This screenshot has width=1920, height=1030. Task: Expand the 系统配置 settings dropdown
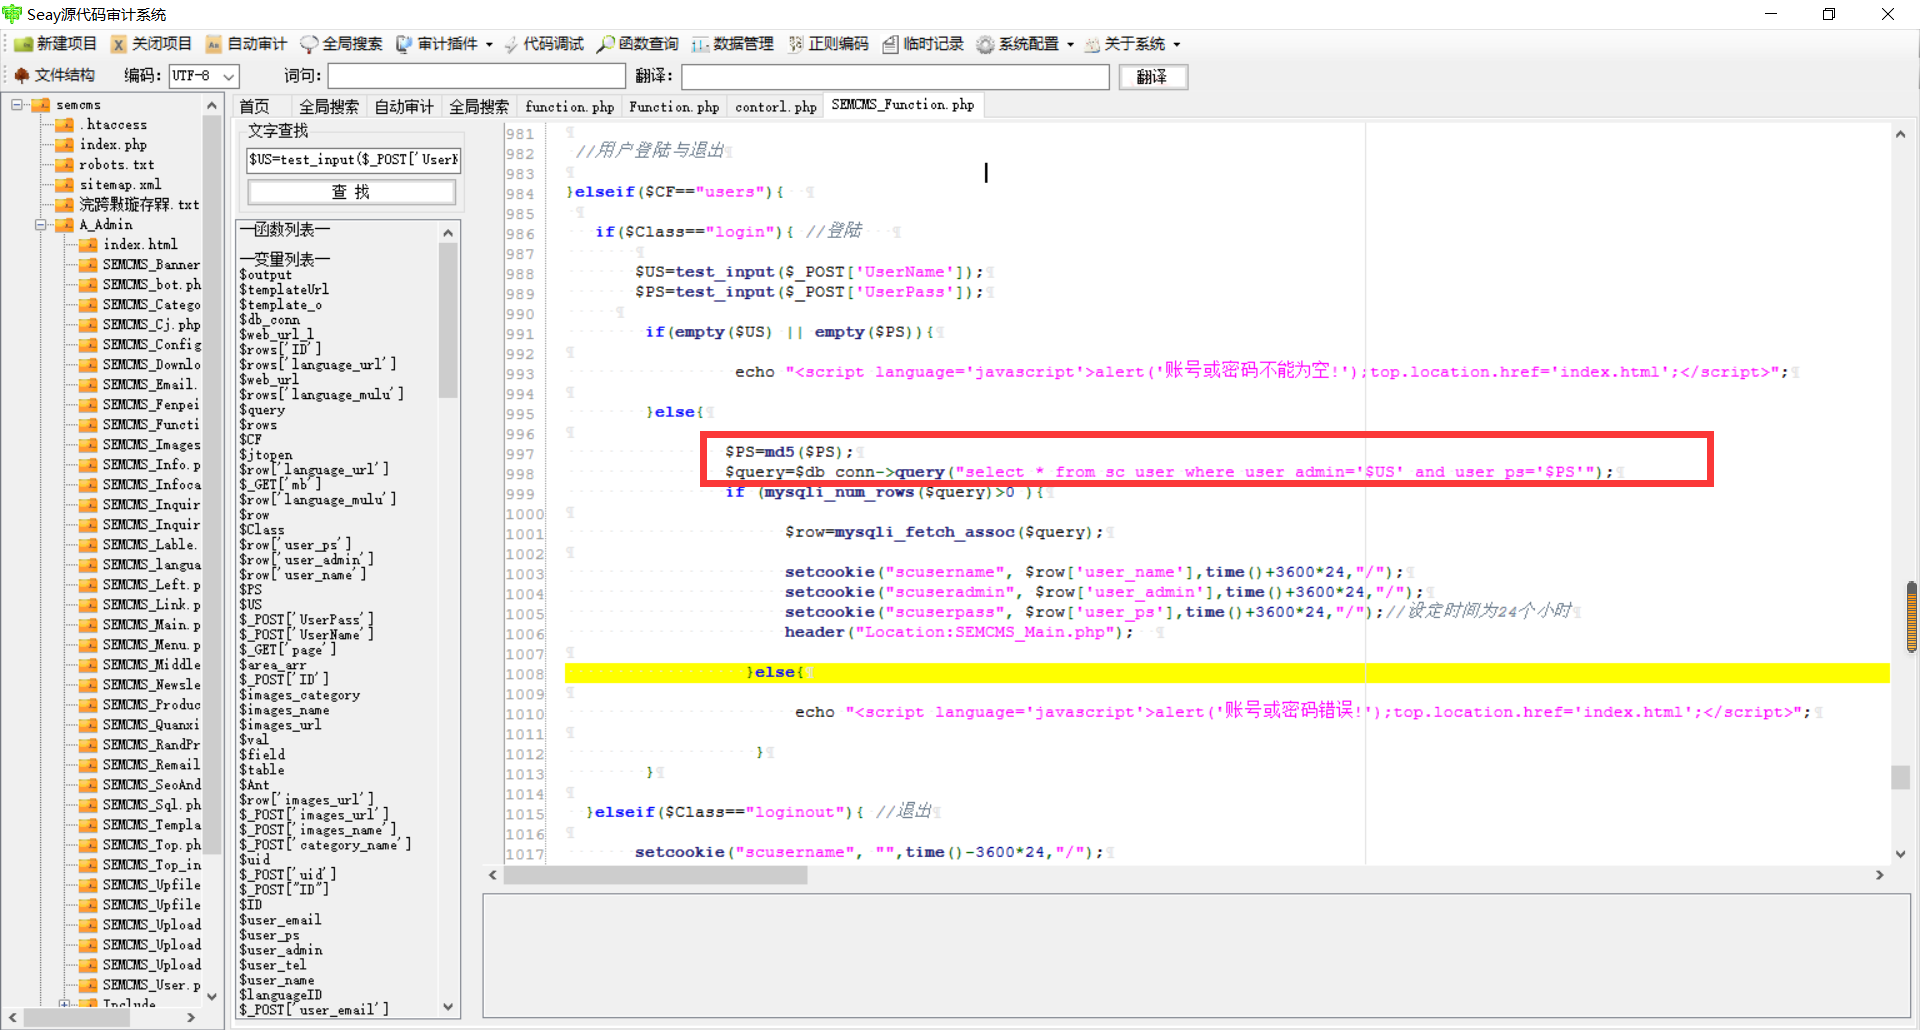(1070, 44)
